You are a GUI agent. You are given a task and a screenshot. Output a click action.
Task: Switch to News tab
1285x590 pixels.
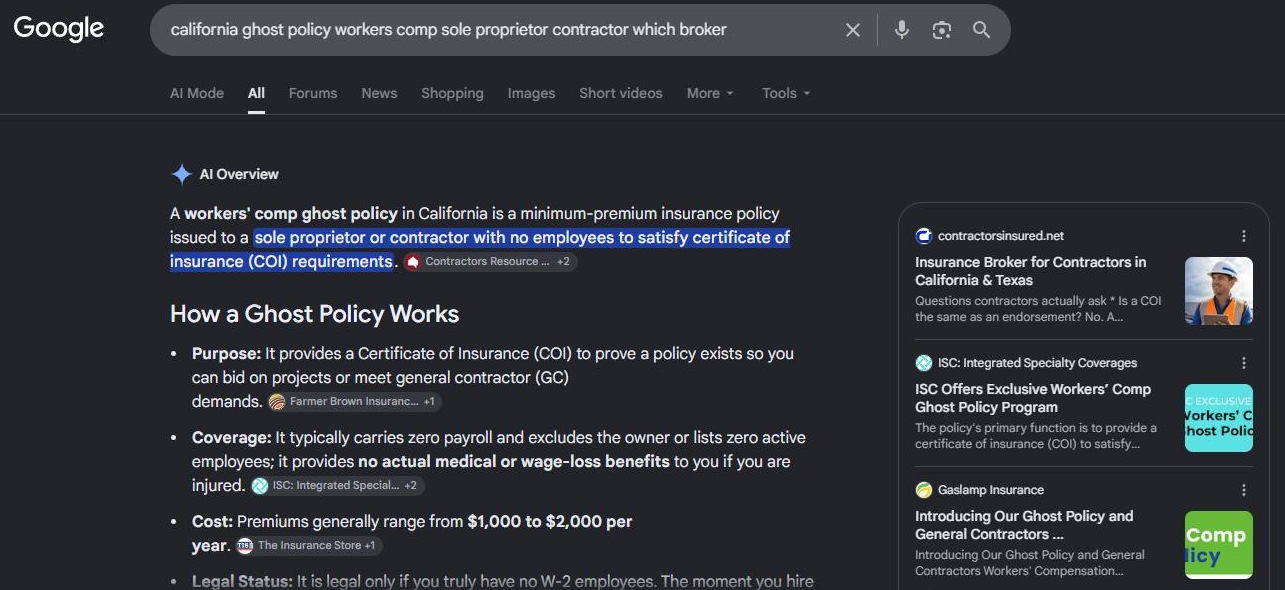[x=379, y=93]
